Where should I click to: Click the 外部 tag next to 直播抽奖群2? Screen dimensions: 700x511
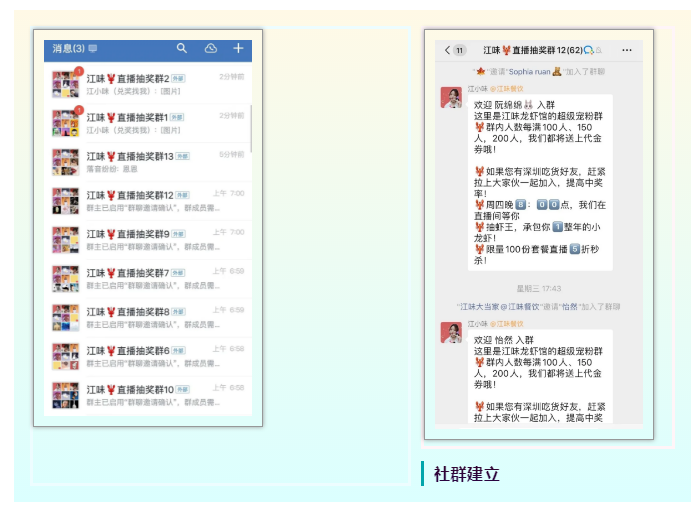(178, 79)
